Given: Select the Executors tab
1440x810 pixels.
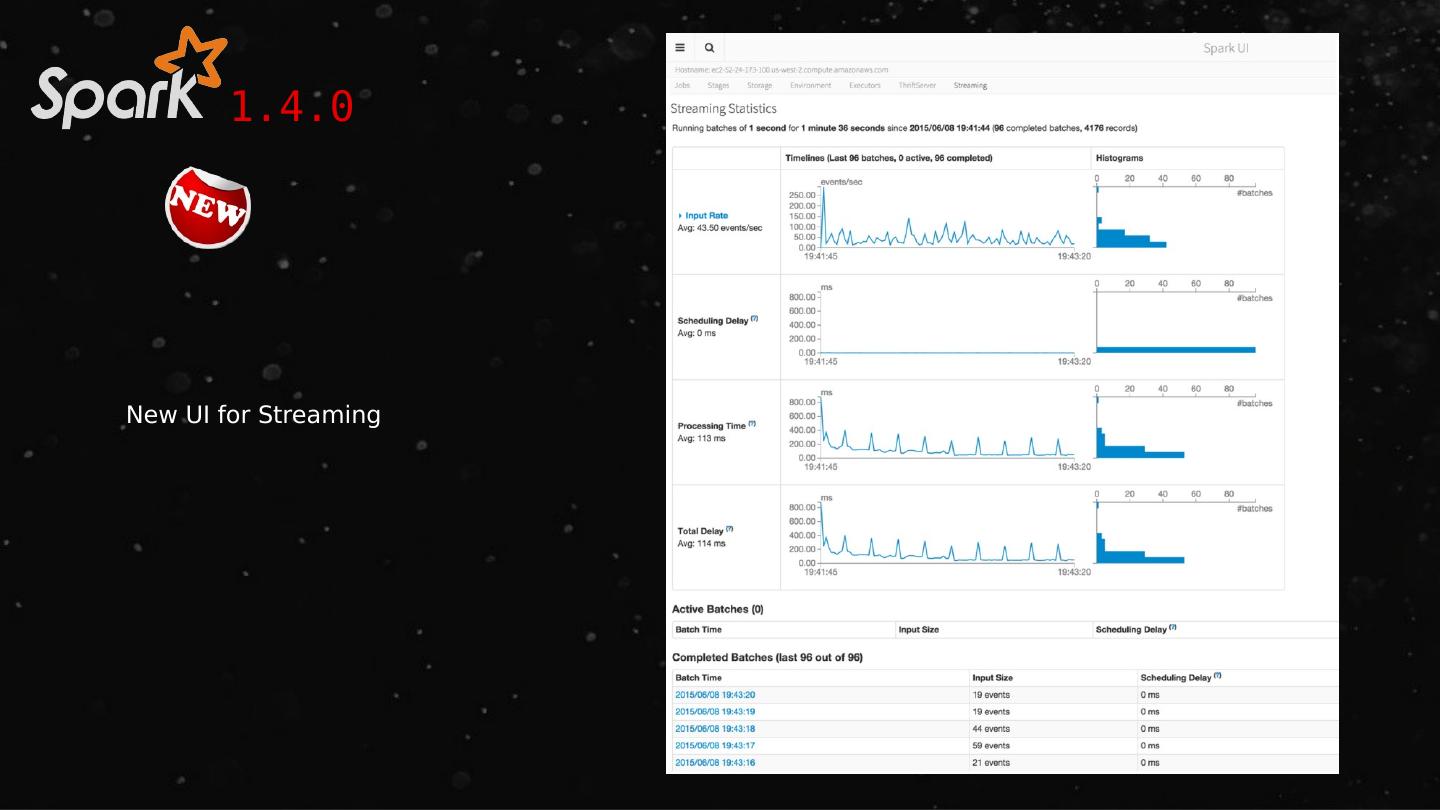Looking at the screenshot, I should (864, 86).
